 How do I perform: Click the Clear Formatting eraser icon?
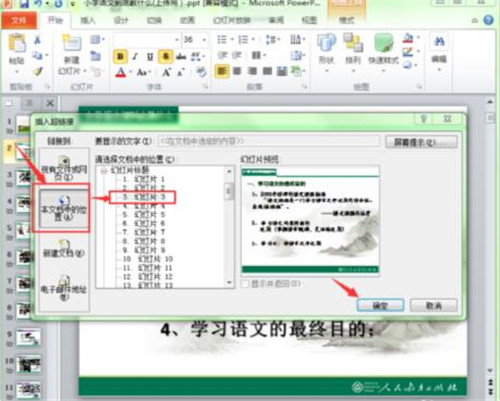pyautogui.click(x=201, y=72)
